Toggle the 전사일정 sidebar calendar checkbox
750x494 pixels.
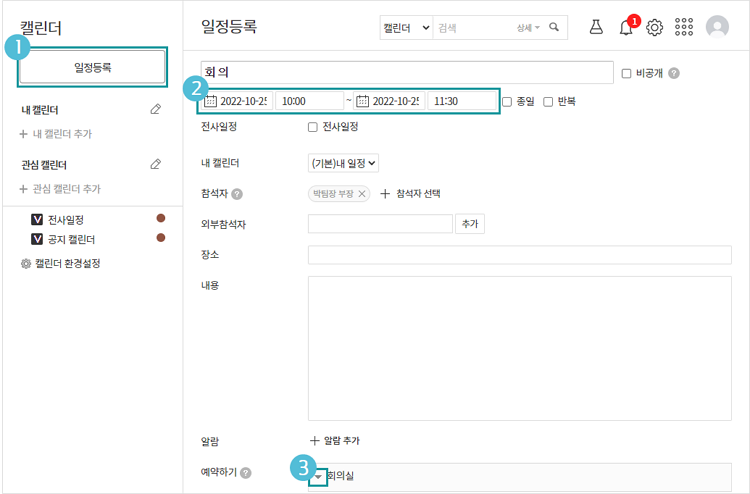(x=37, y=220)
